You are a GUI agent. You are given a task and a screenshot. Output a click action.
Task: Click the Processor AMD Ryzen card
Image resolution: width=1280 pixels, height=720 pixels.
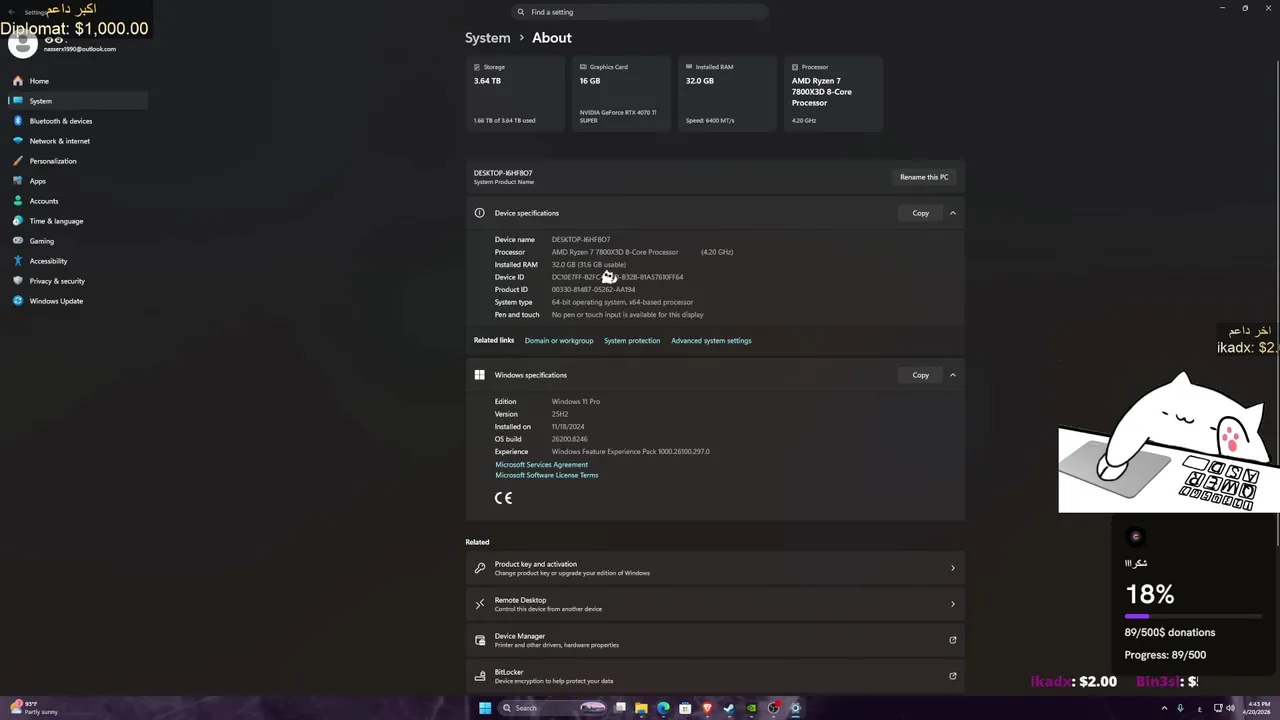point(833,94)
